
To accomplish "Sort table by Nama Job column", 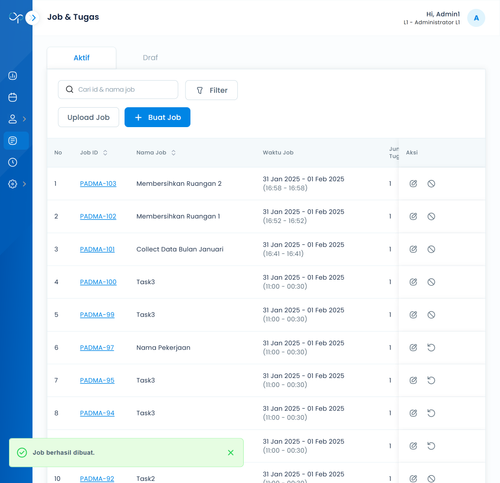I will (173, 153).
